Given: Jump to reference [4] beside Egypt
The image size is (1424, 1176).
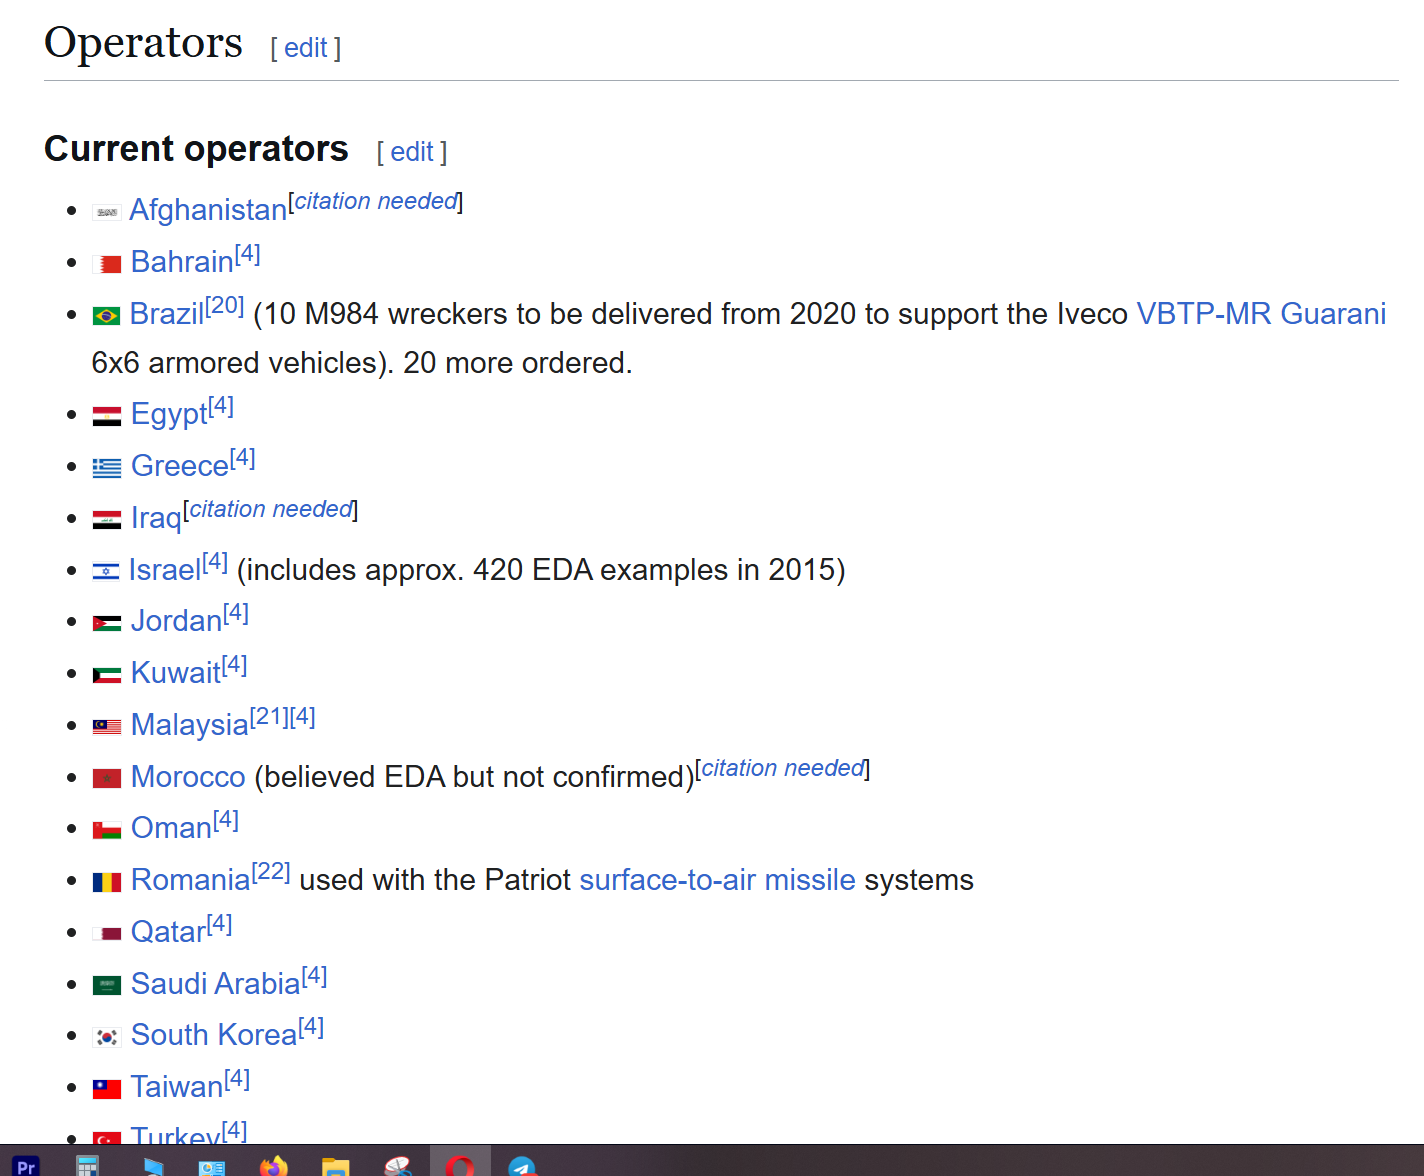Looking at the screenshot, I should 221,406.
